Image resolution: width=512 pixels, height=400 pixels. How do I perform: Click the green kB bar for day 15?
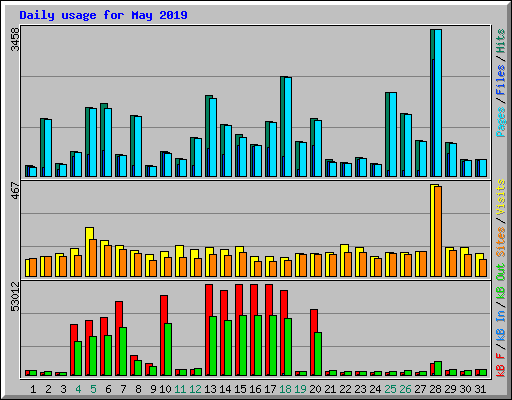pos(243,346)
